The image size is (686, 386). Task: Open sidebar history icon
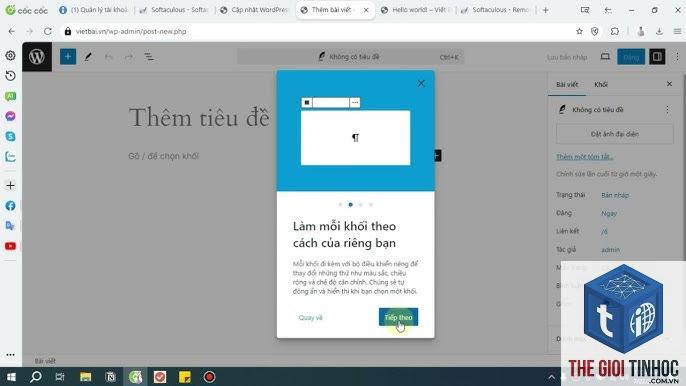pyautogui.click(x=10, y=76)
